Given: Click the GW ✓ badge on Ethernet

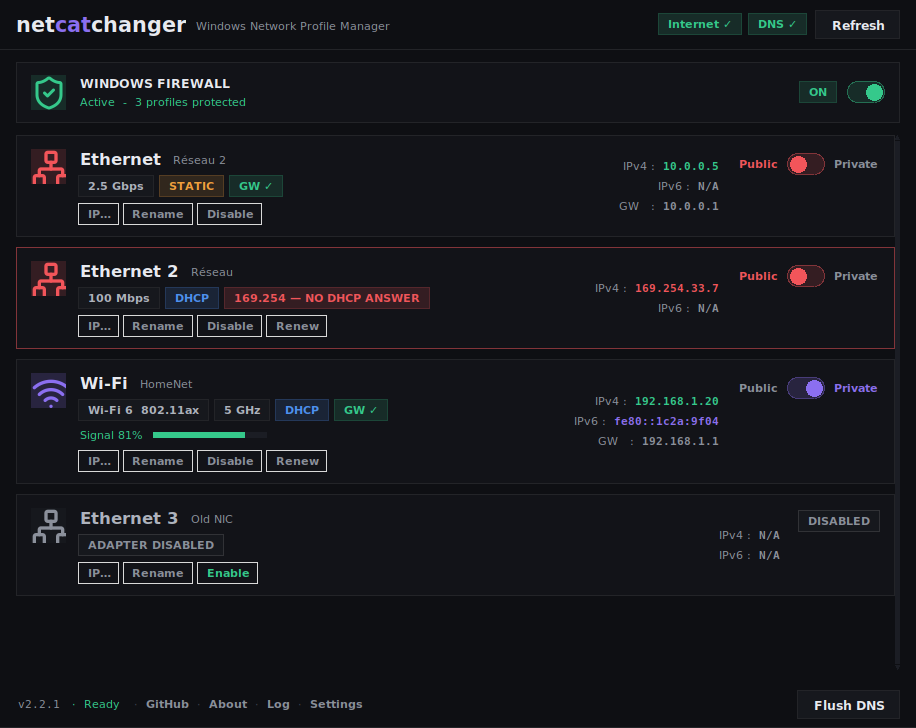Looking at the screenshot, I should click(256, 186).
